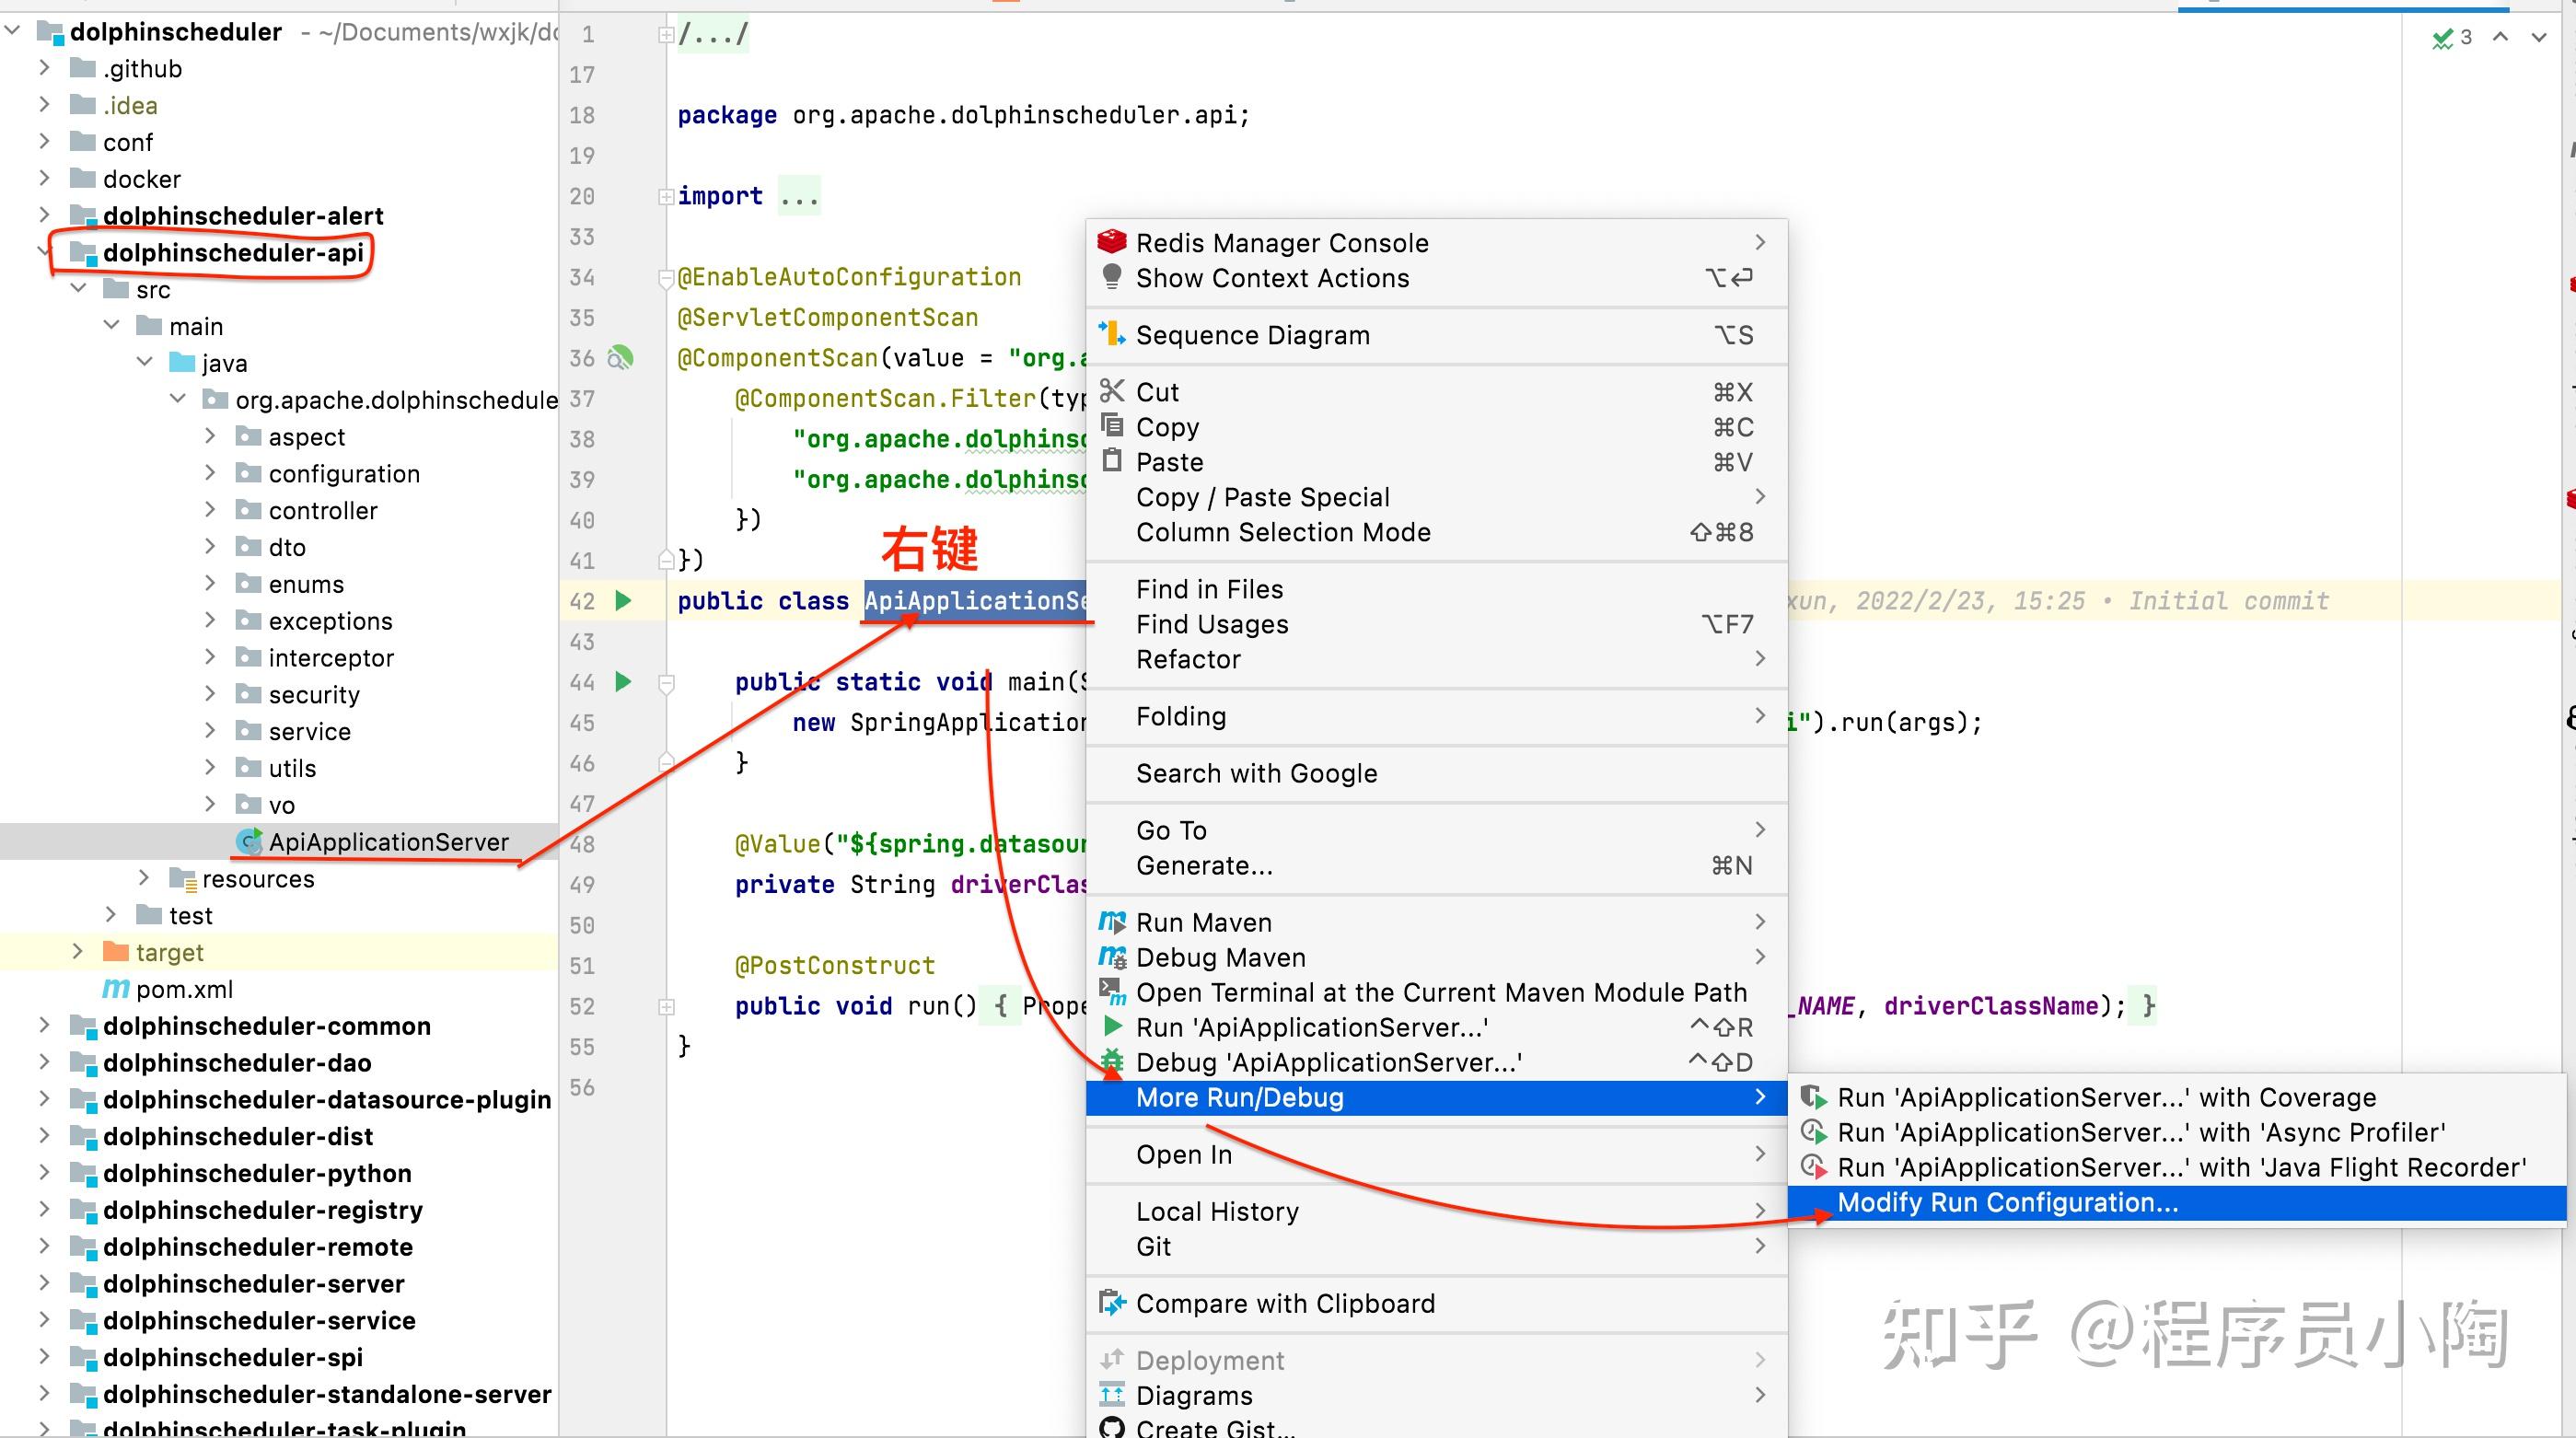Open the Open In submenu
Image resolution: width=2576 pixels, height=1438 pixels.
point(1436,1154)
